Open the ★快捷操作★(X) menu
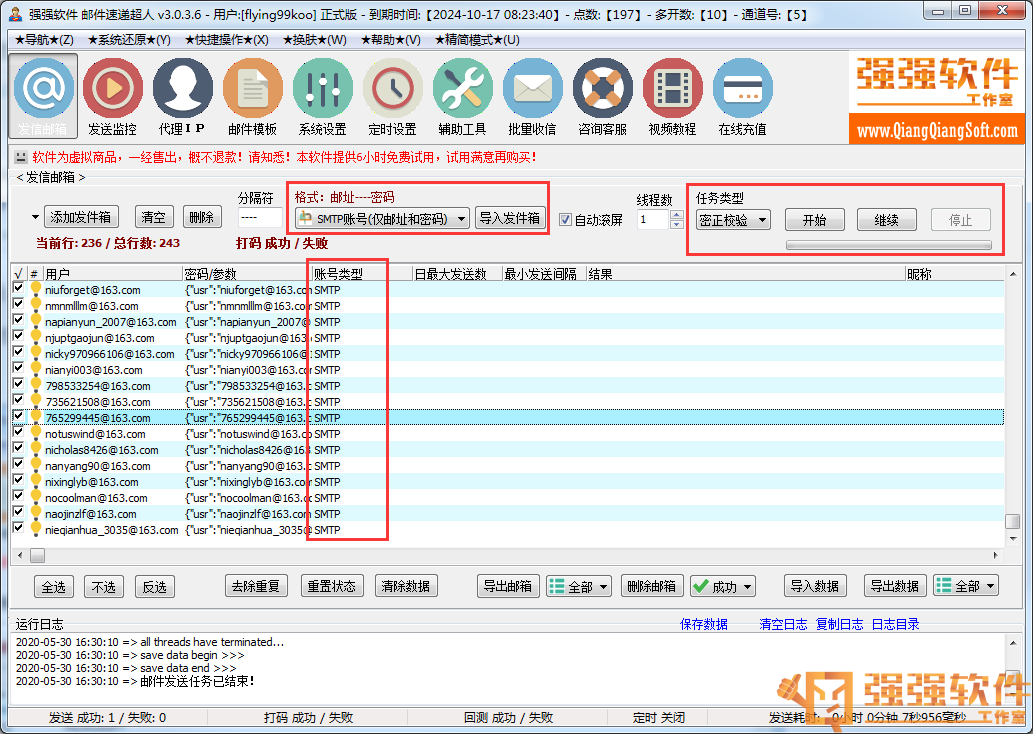The height and width of the screenshot is (734, 1033). [x=227, y=40]
